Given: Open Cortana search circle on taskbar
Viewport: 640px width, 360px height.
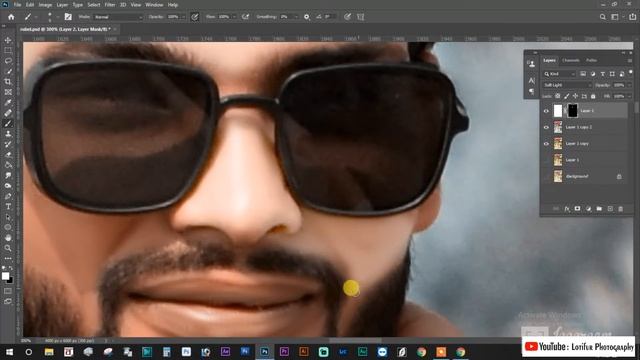Looking at the screenshot, I should pos(29,351).
